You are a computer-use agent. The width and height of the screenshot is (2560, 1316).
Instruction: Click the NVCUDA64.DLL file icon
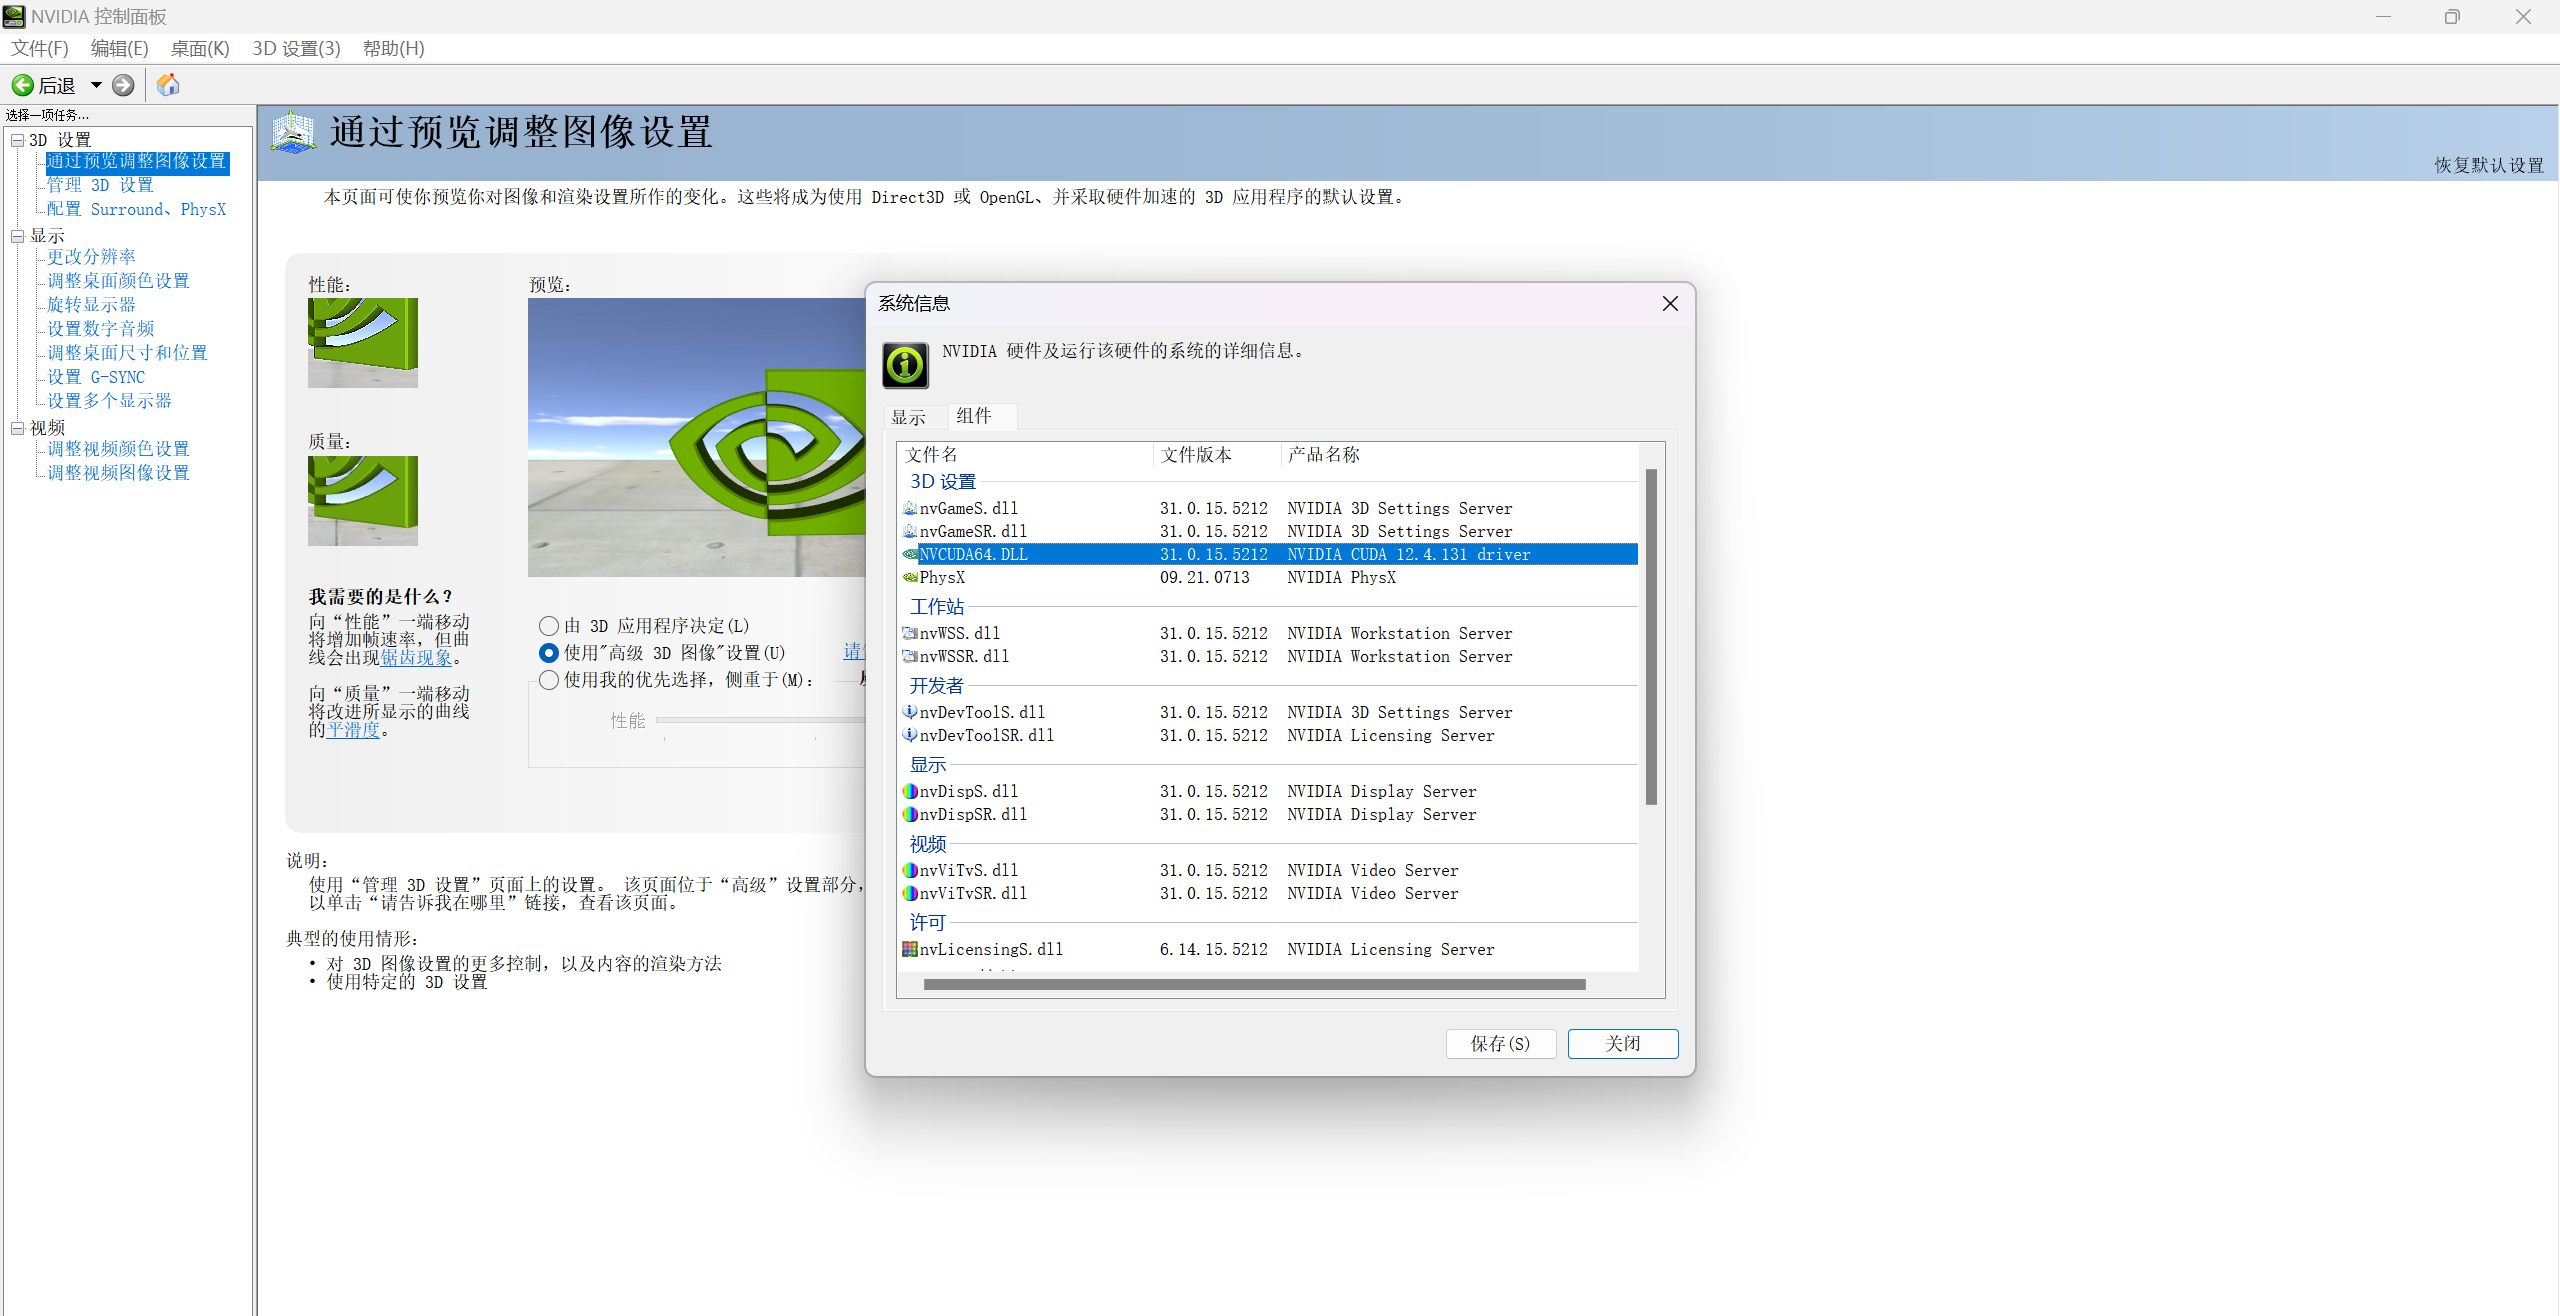coord(910,554)
